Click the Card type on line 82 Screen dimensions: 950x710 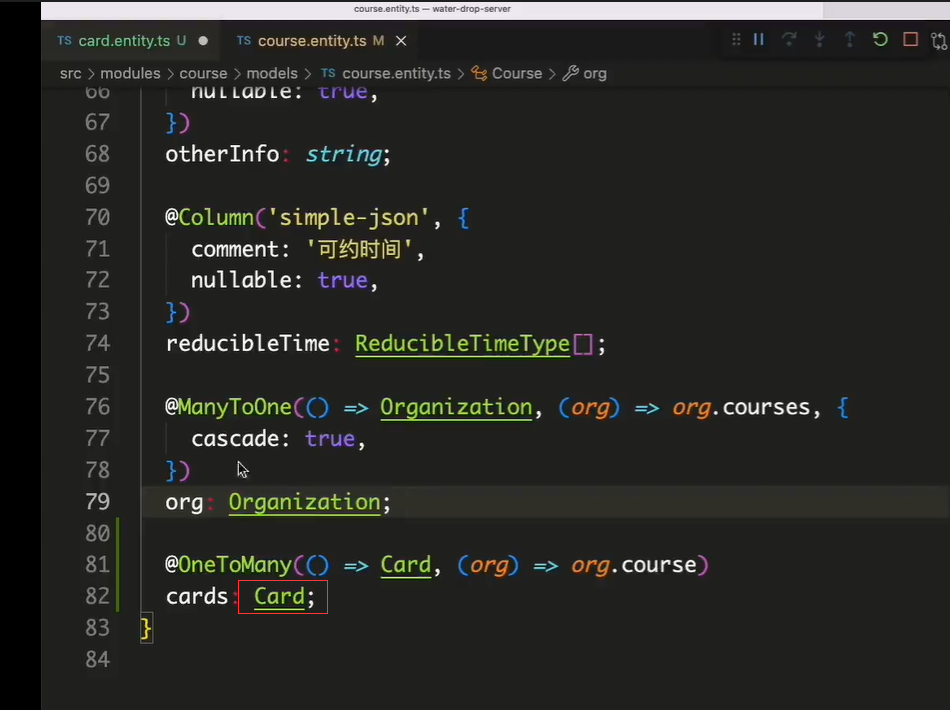tap(279, 597)
